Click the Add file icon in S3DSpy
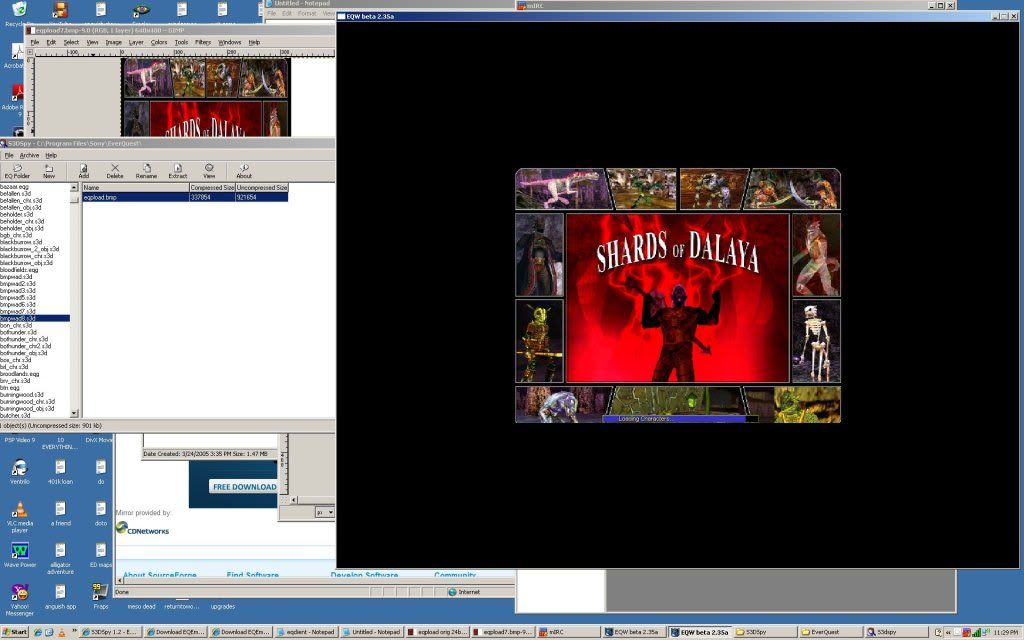The height and width of the screenshot is (640, 1024). click(84, 171)
